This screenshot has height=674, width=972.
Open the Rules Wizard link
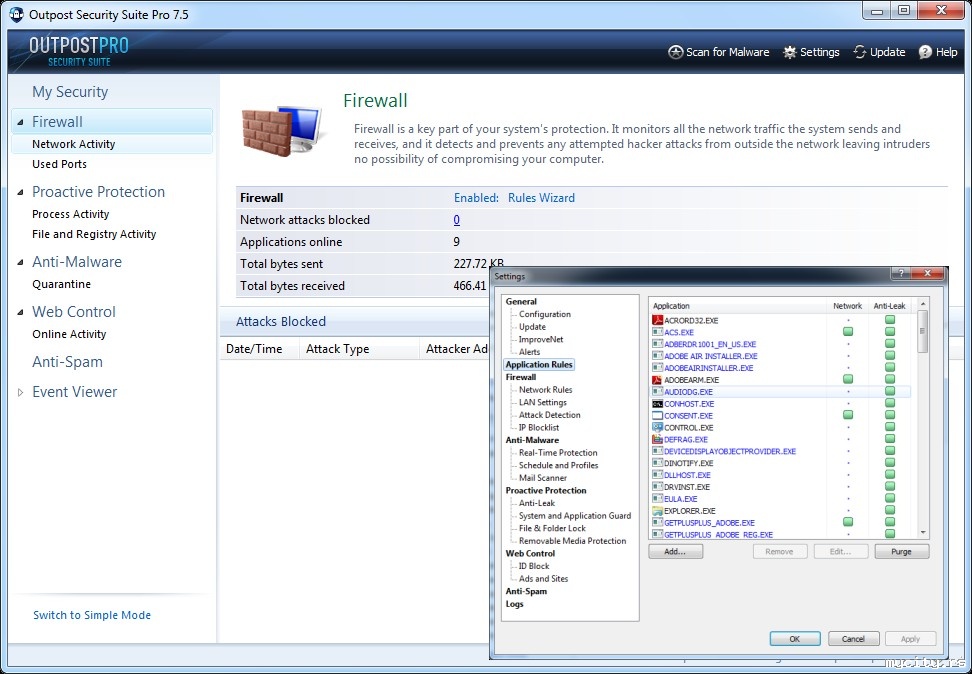tap(541, 198)
